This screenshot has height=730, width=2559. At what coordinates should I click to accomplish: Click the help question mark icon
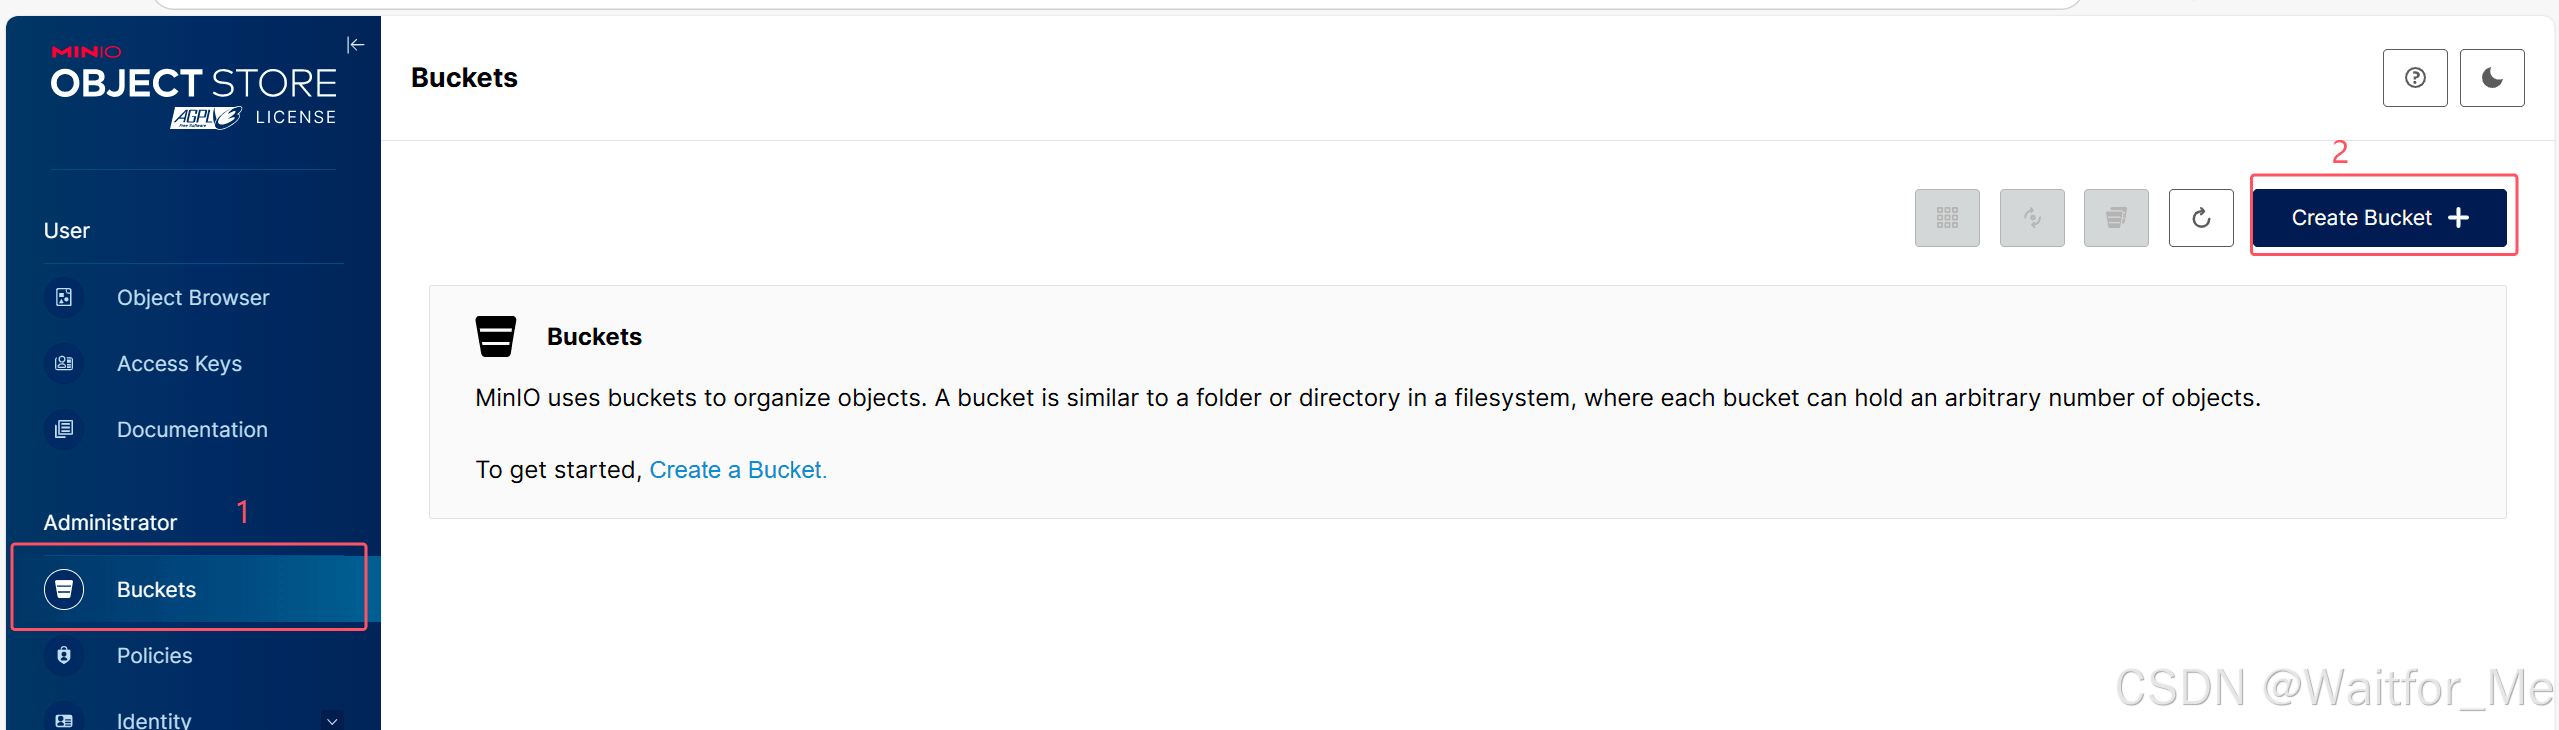coord(2414,78)
